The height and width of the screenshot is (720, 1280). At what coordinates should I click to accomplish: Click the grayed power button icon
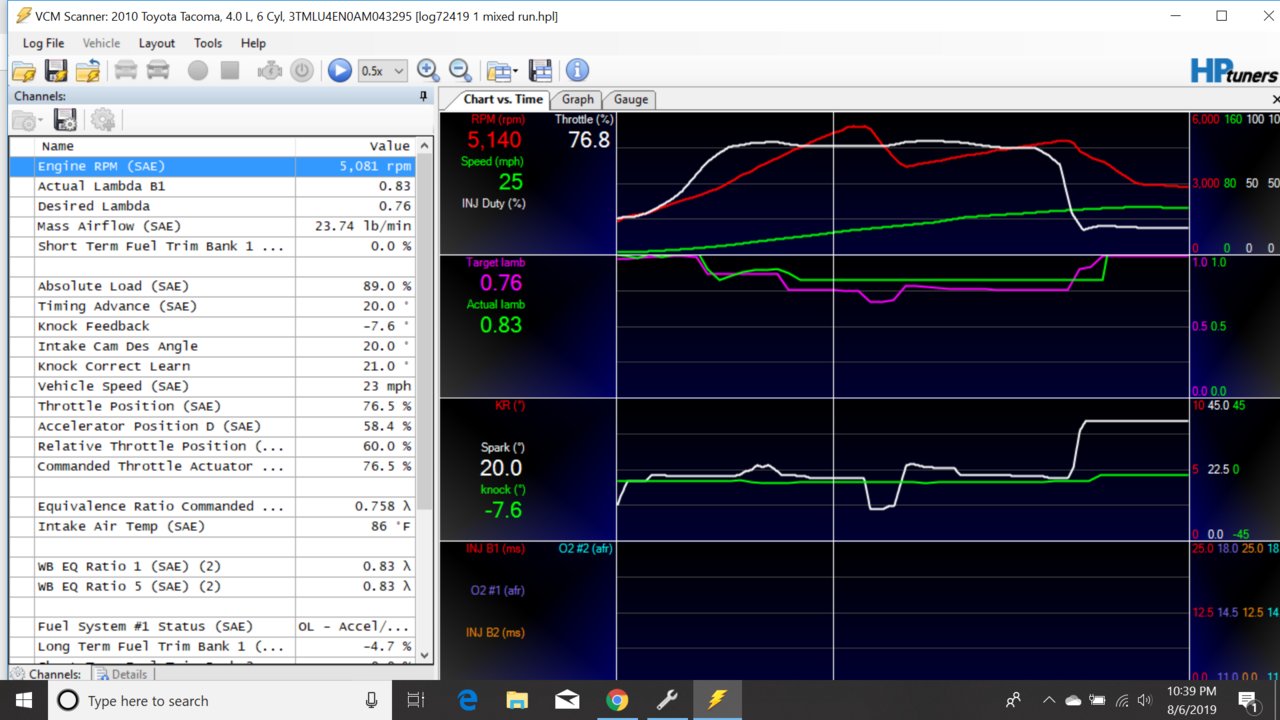coord(302,71)
